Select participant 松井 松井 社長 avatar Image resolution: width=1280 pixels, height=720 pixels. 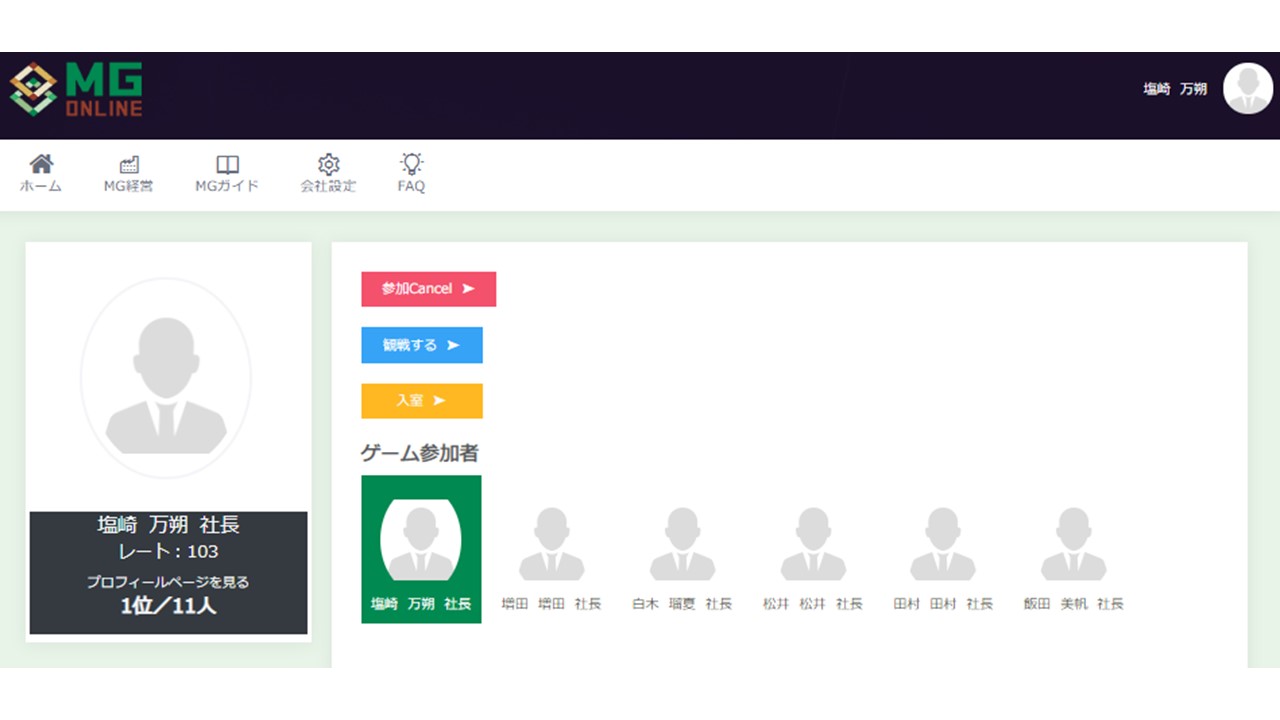pos(812,544)
